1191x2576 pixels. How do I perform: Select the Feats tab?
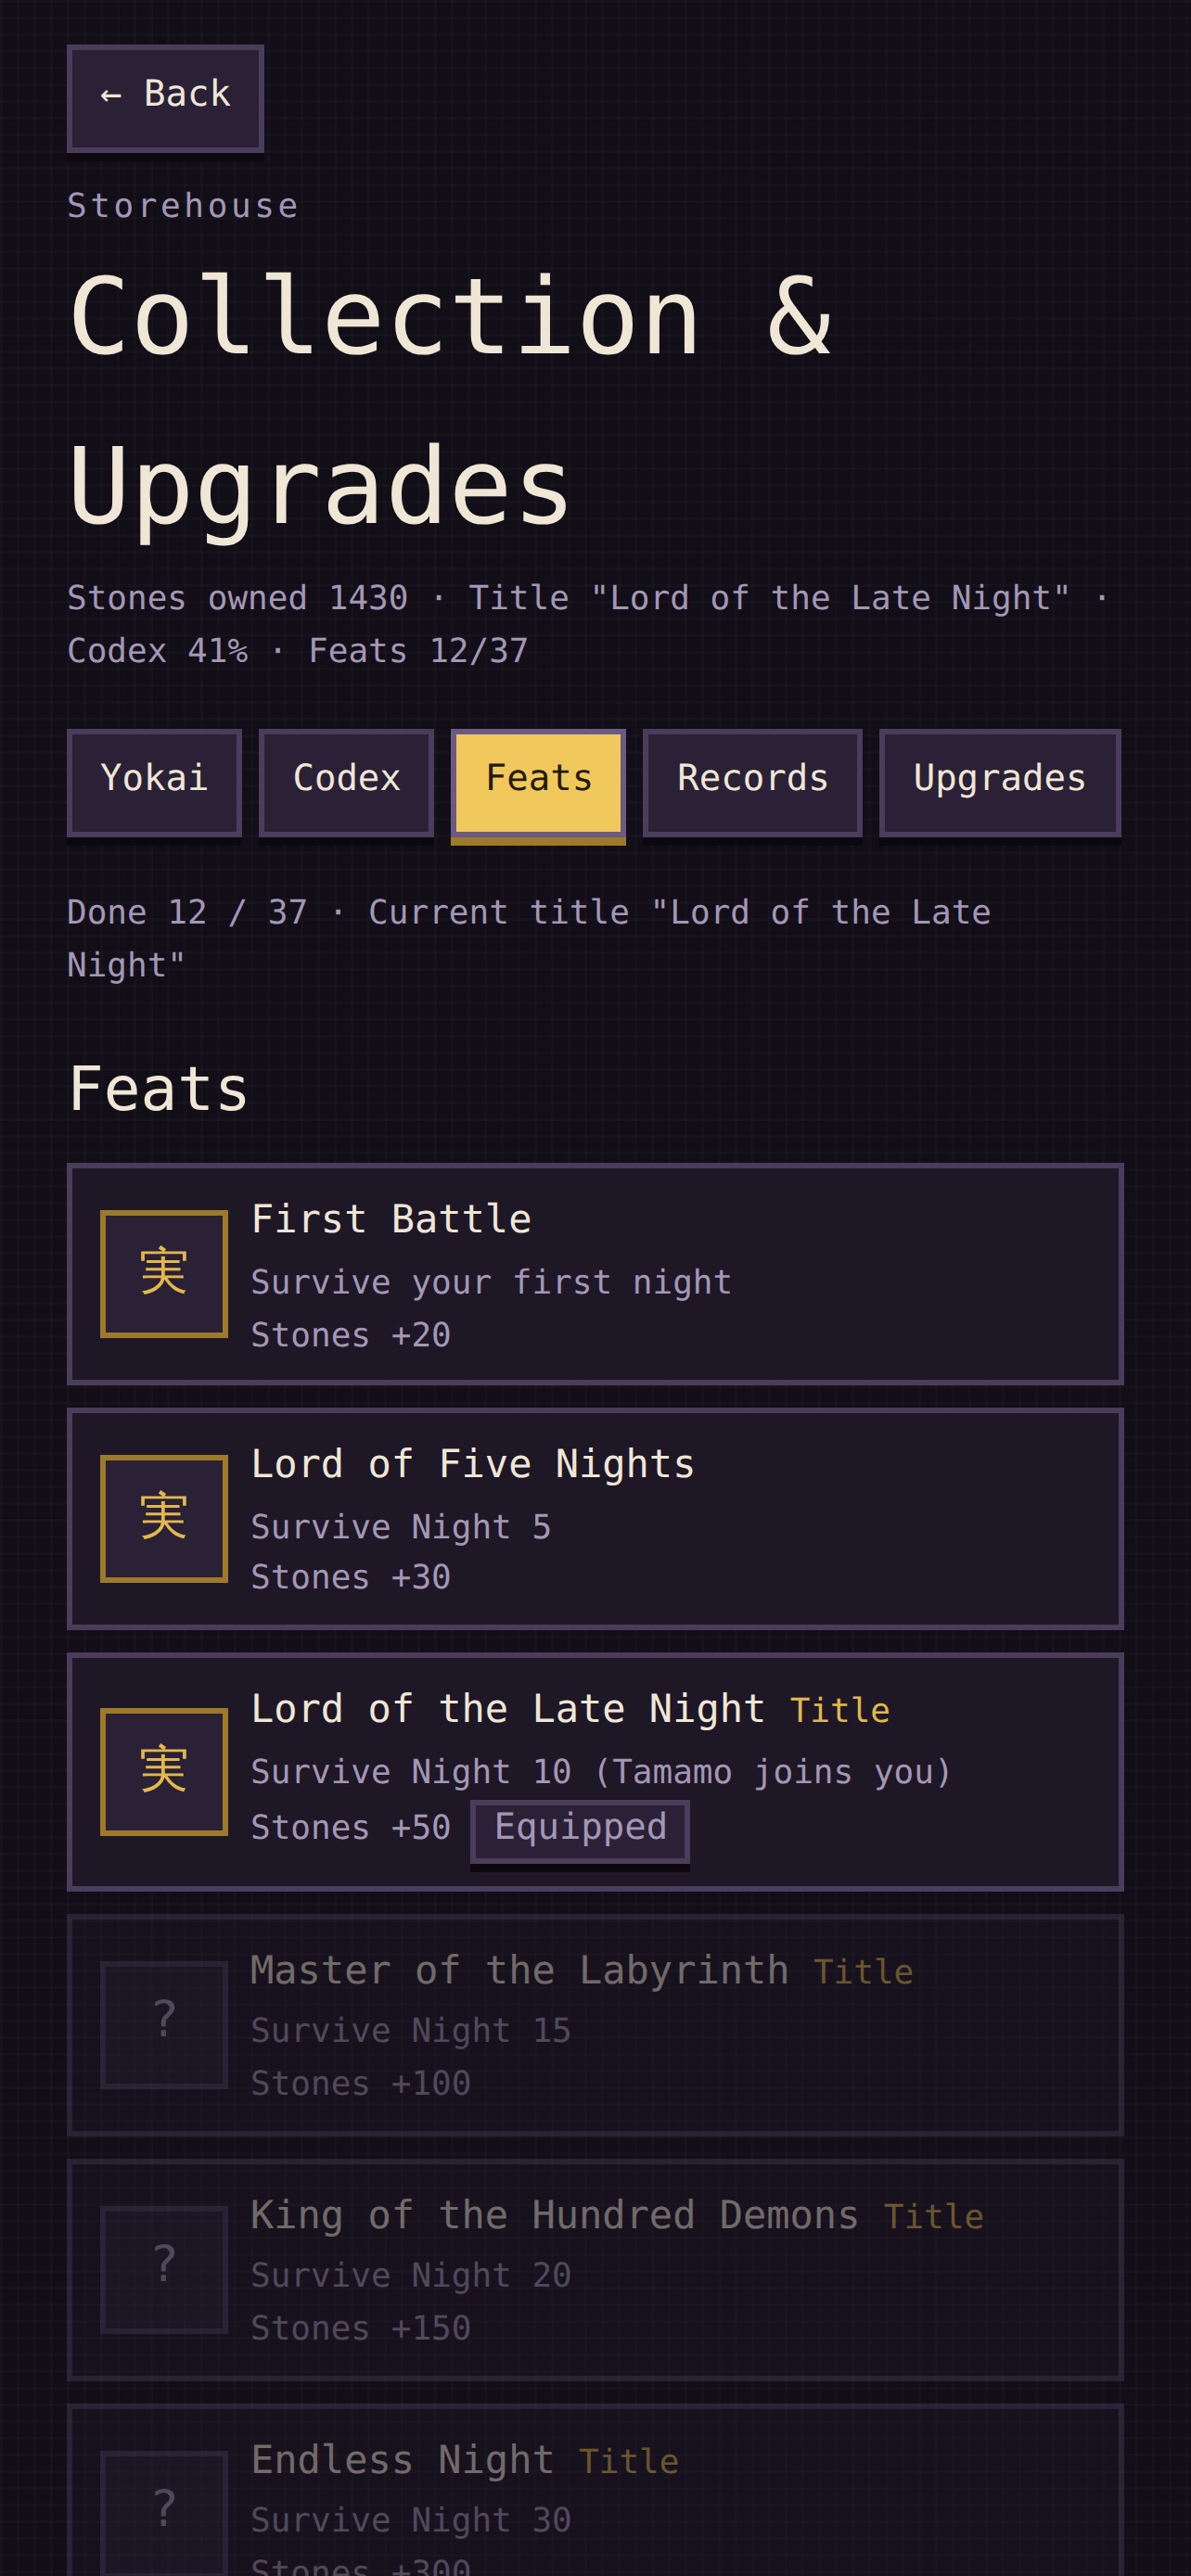538,783
